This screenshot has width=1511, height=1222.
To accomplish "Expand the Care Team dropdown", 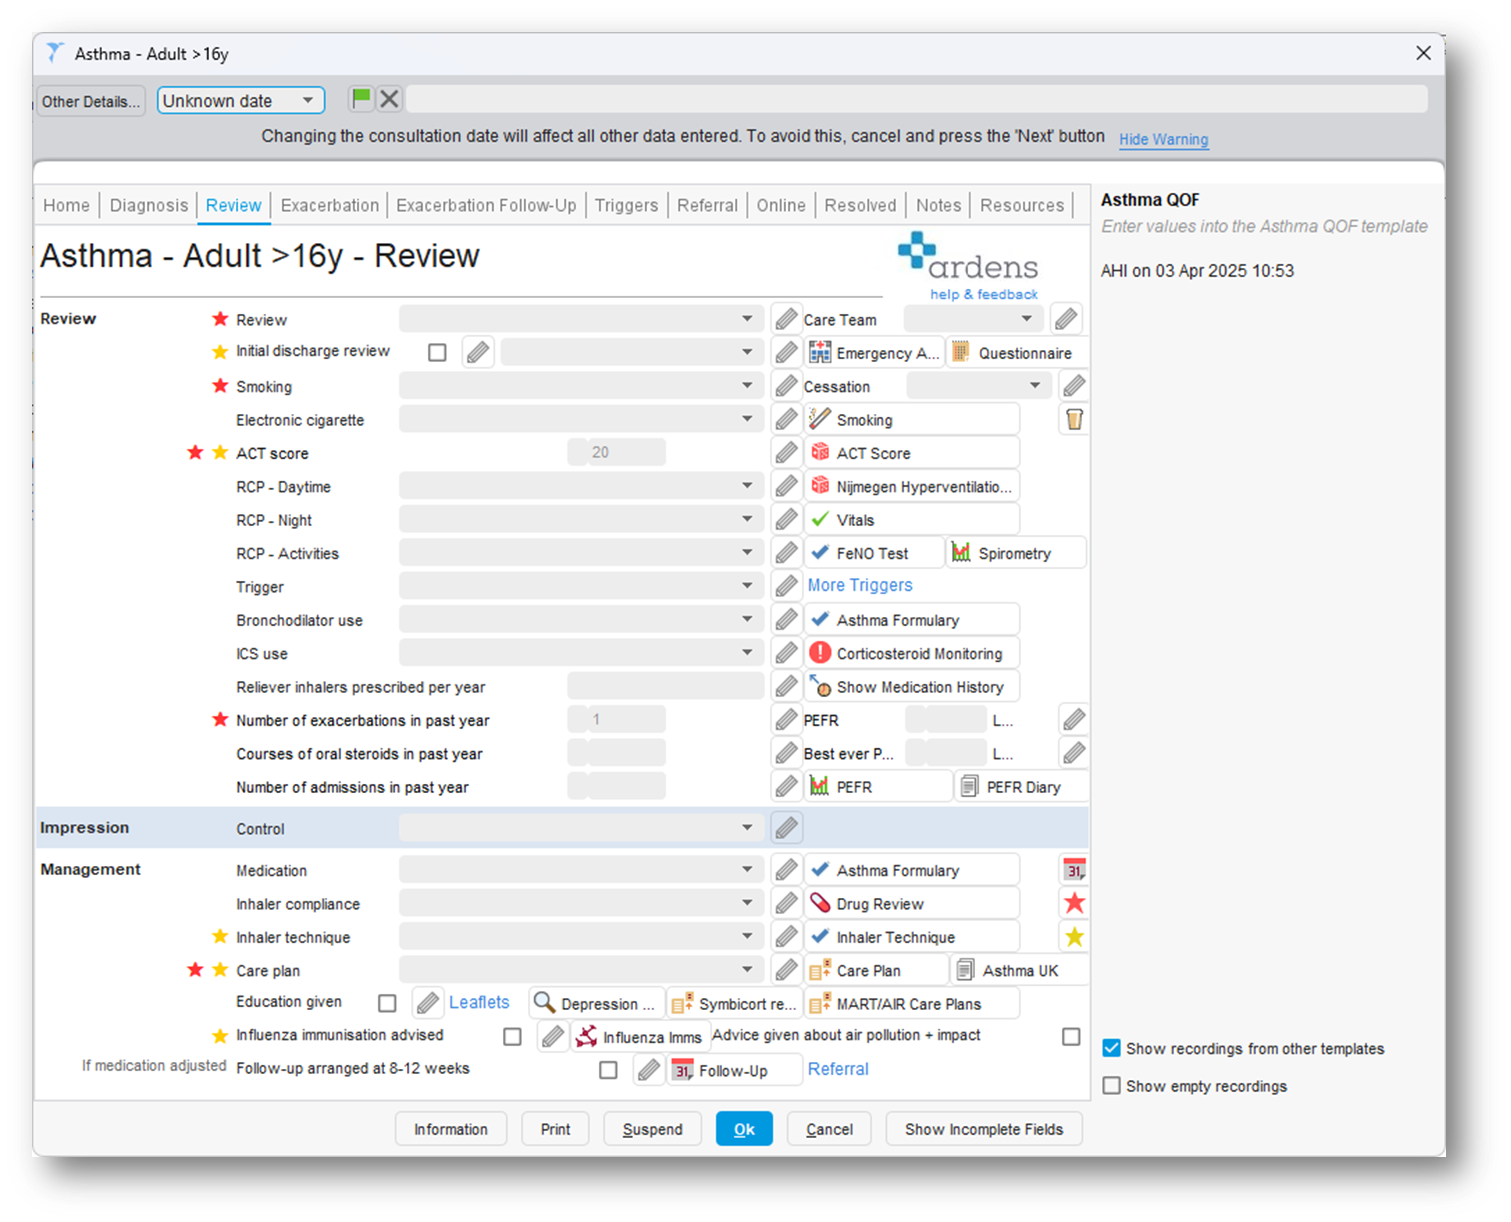I will click(974, 319).
